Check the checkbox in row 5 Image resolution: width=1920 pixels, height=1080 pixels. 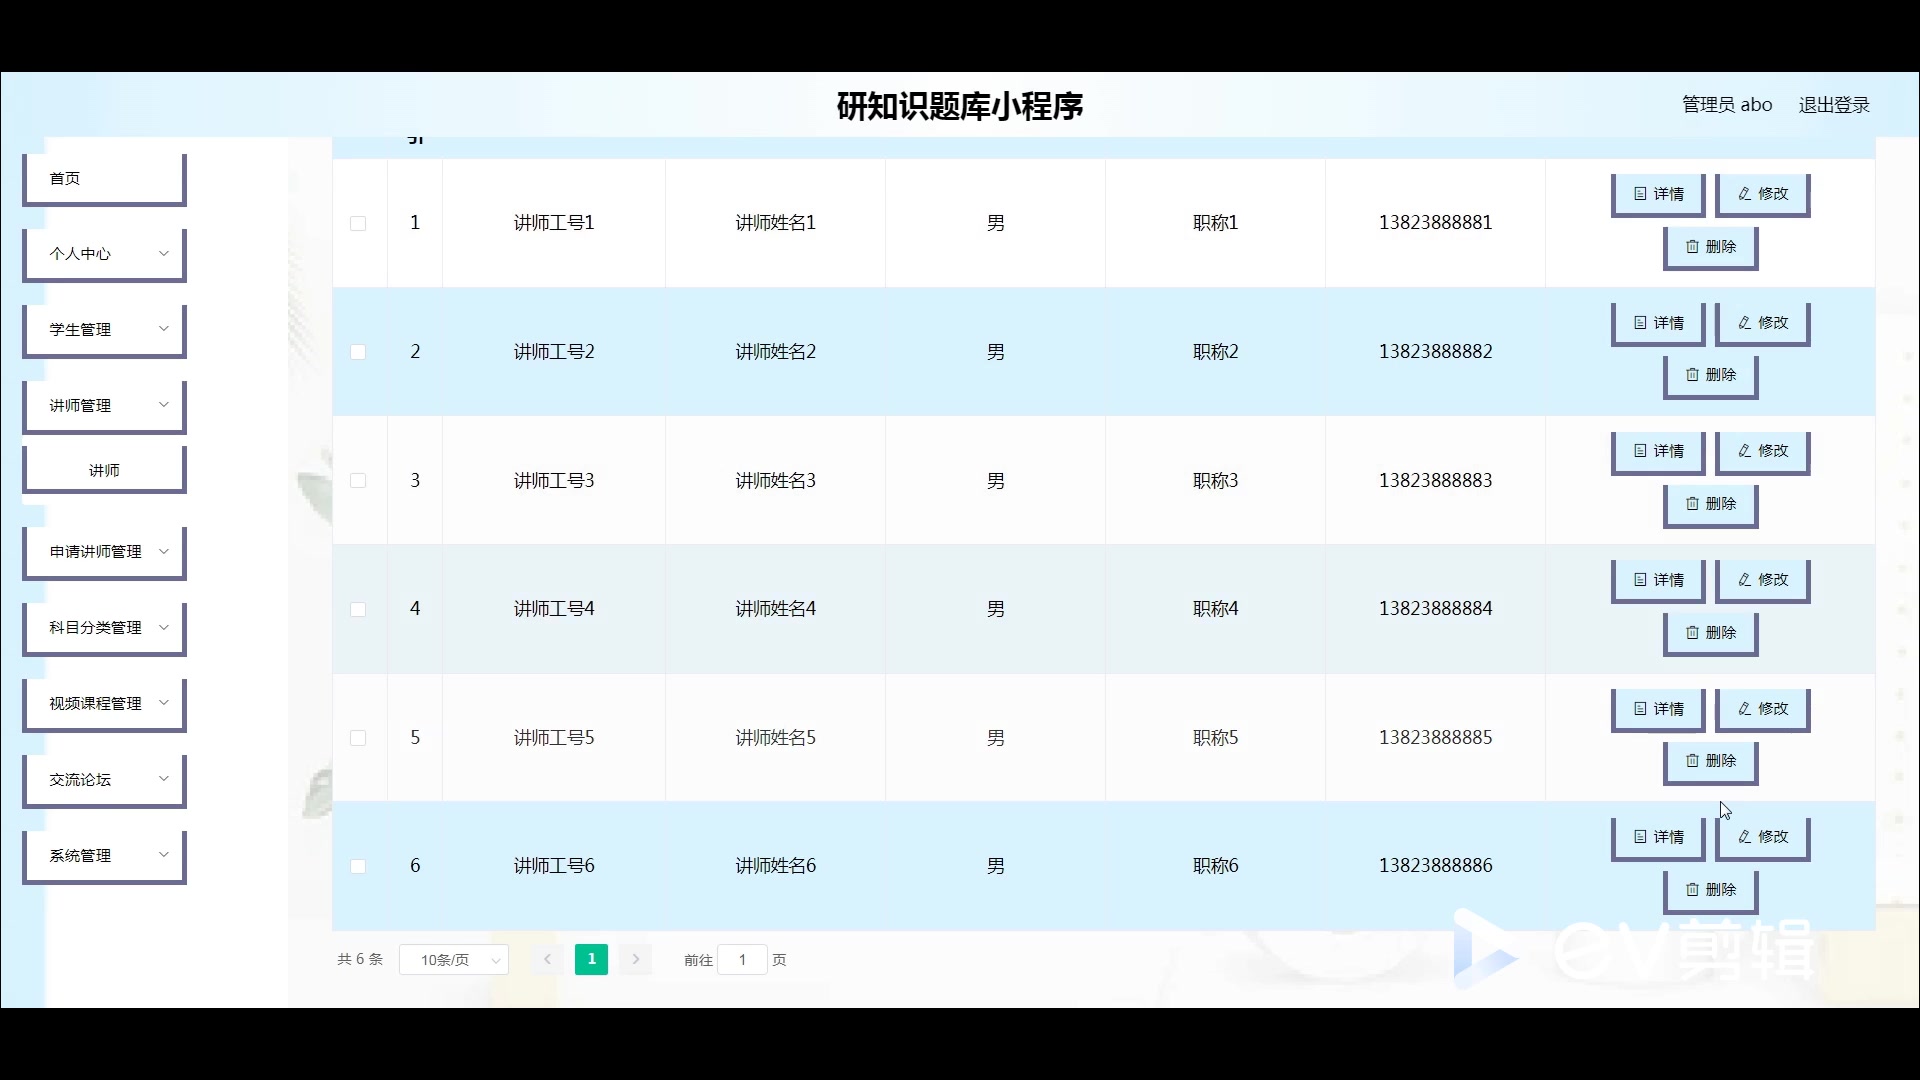click(358, 738)
